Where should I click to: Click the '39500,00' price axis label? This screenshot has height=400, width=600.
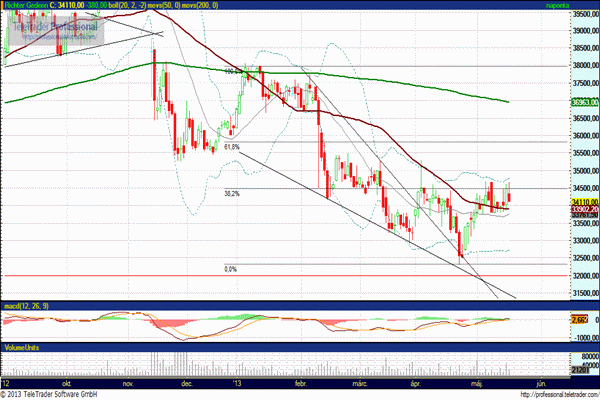coord(585,14)
